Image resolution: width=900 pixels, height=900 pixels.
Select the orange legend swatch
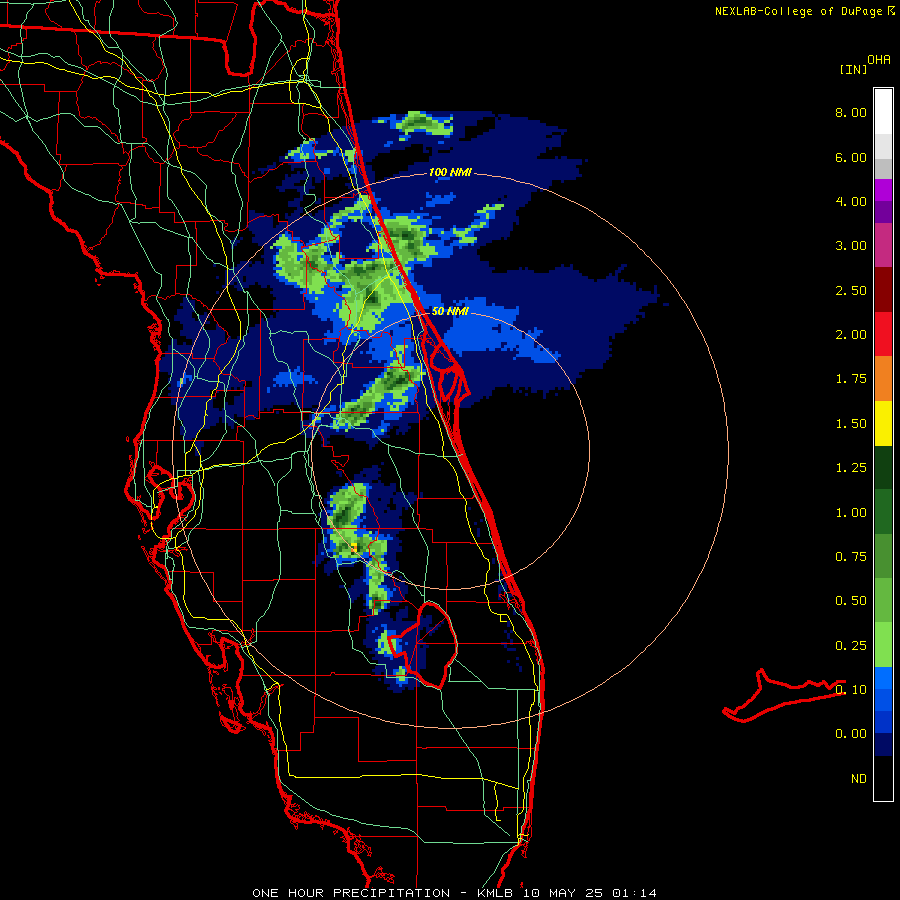pos(883,379)
